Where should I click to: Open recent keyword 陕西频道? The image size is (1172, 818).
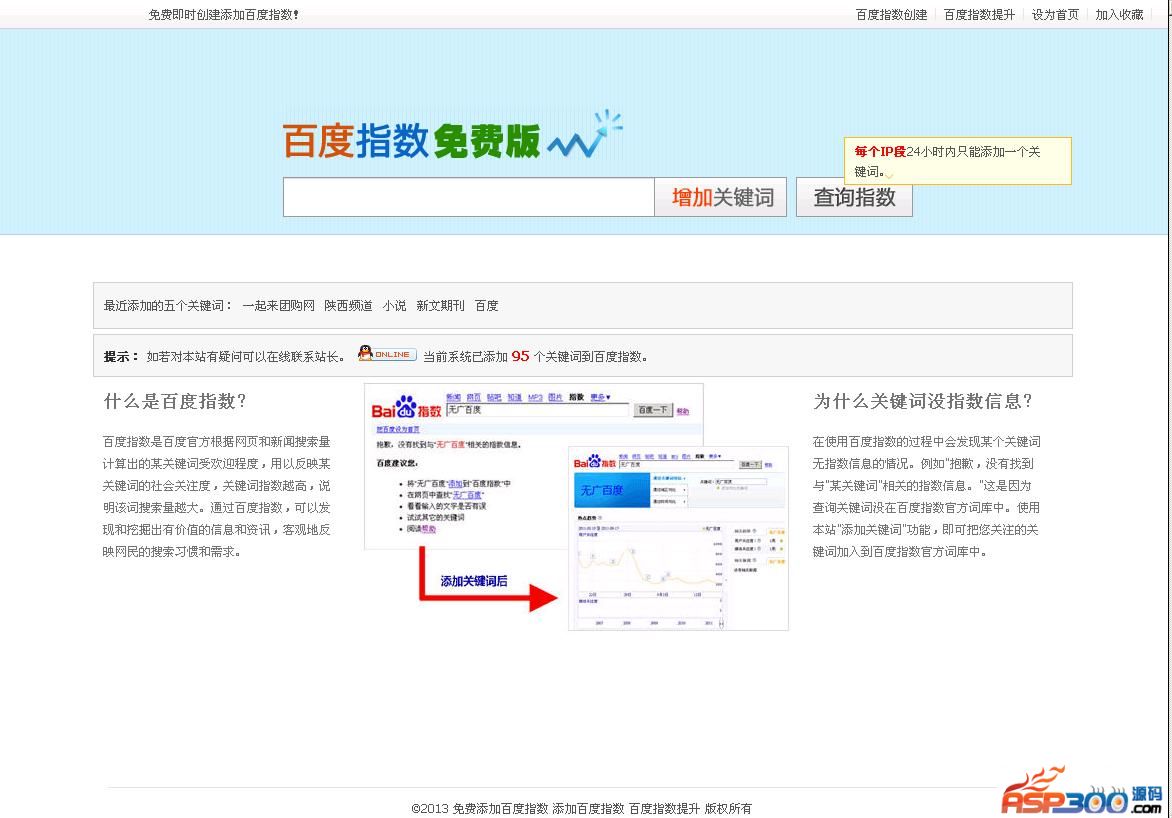(x=348, y=306)
